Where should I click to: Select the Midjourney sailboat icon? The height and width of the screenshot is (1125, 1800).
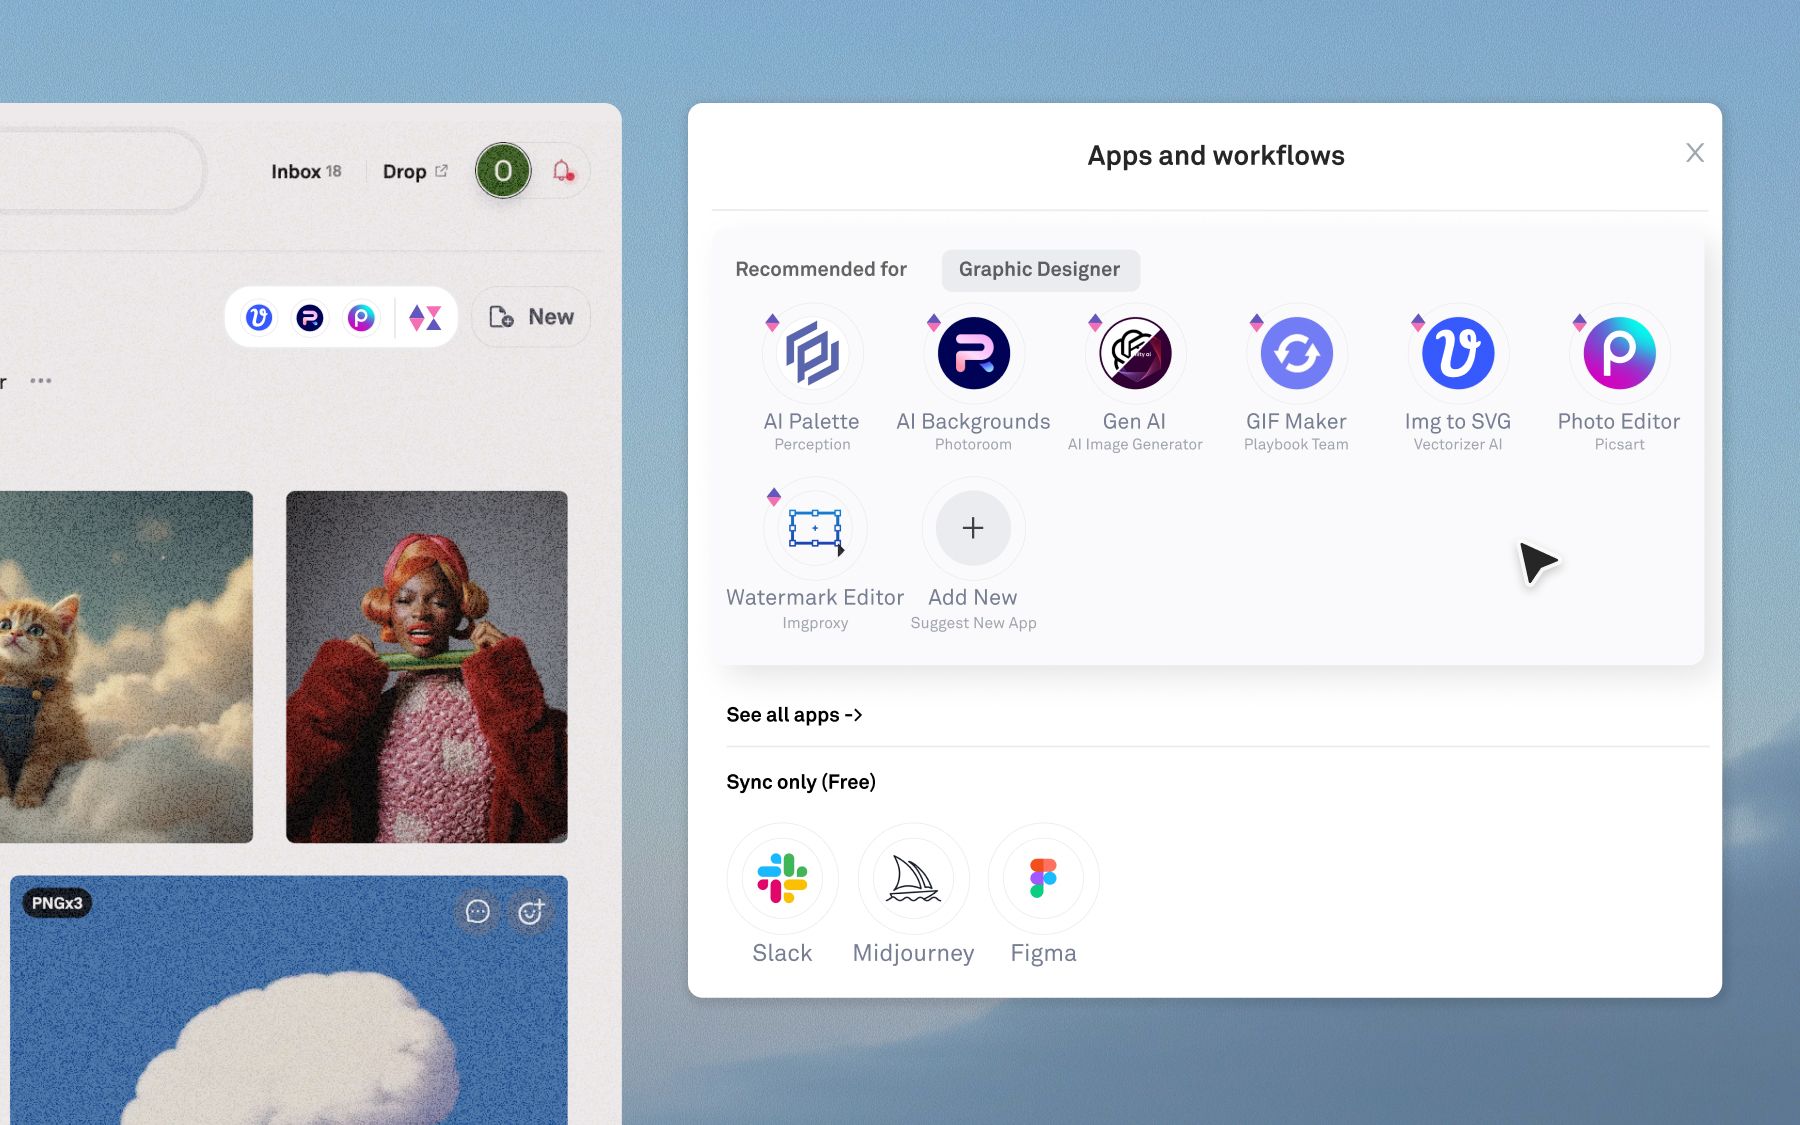tap(913, 878)
